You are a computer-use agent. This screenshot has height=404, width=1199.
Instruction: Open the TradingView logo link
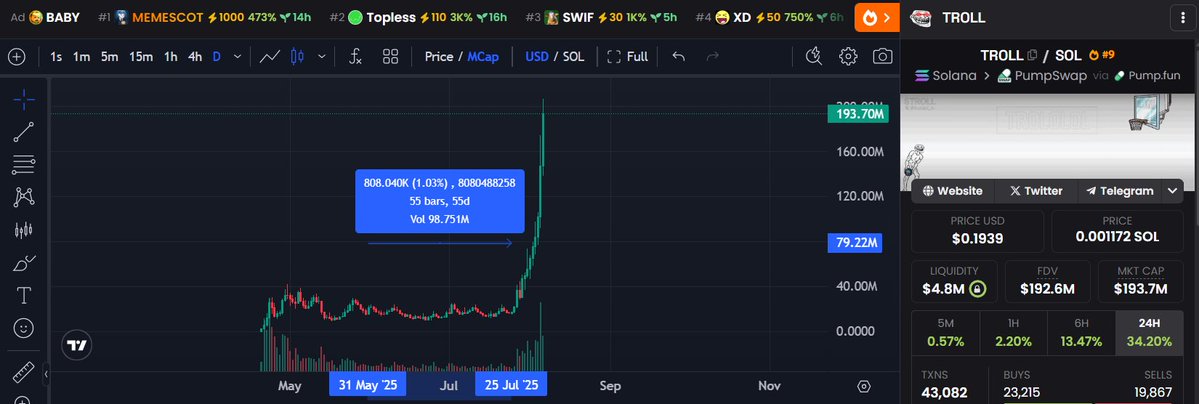[x=76, y=345]
